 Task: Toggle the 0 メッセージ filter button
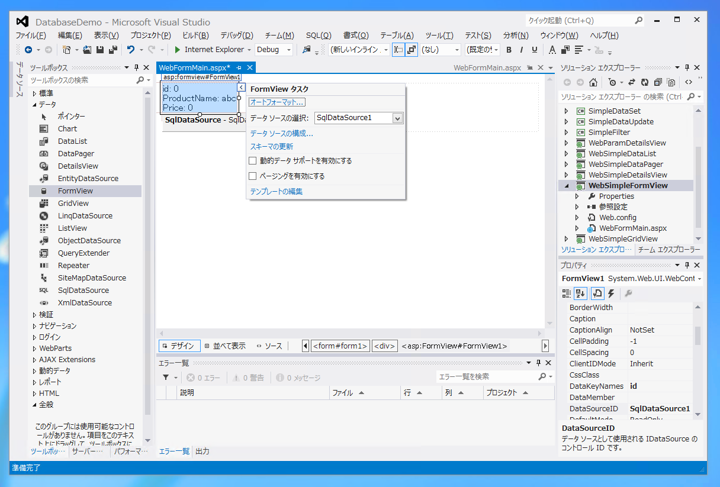pyautogui.click(x=298, y=378)
